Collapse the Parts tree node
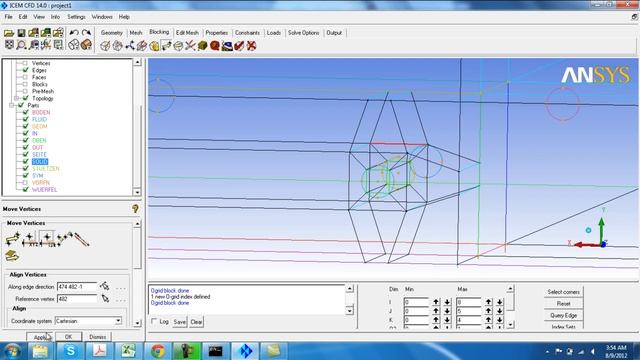640x360 pixels. 11,105
